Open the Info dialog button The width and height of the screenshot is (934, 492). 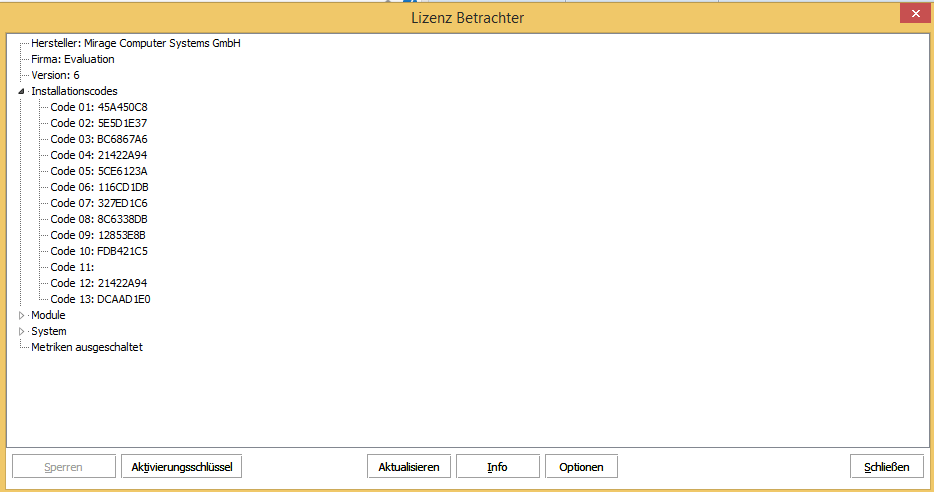tap(497, 467)
